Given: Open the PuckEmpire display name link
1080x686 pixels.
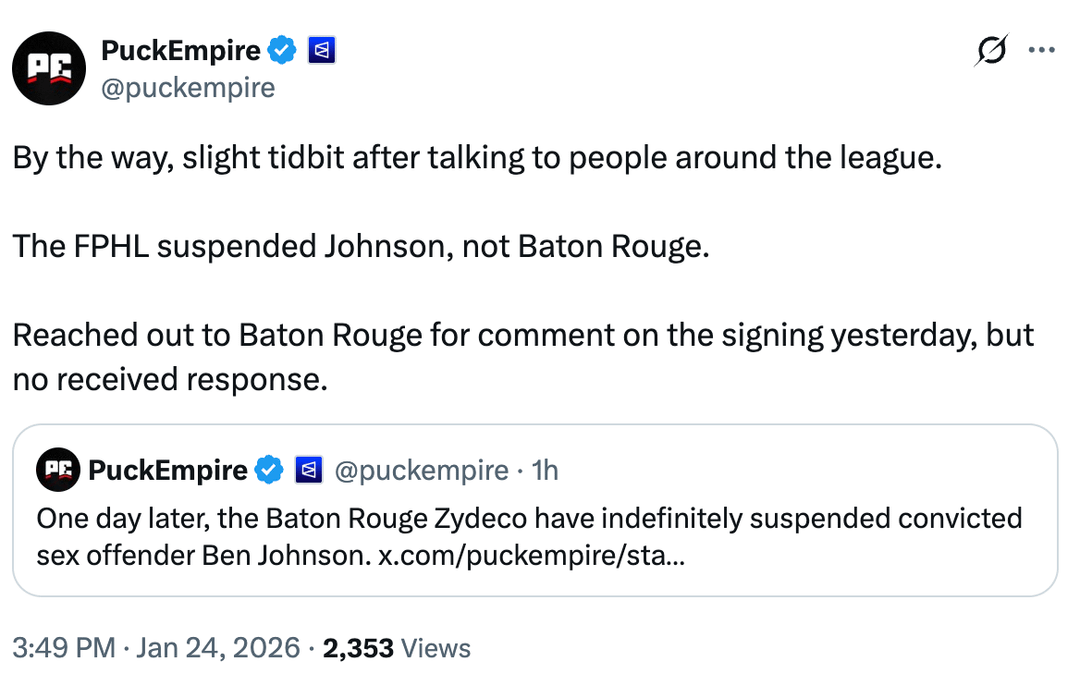Looking at the screenshot, I should (180, 50).
